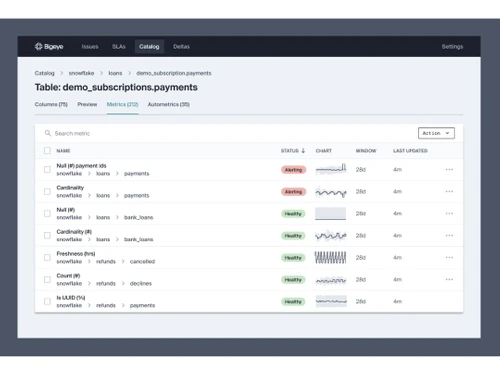Open the Count (#) metric name
Screen dimensions: 500x375
coord(68,276)
